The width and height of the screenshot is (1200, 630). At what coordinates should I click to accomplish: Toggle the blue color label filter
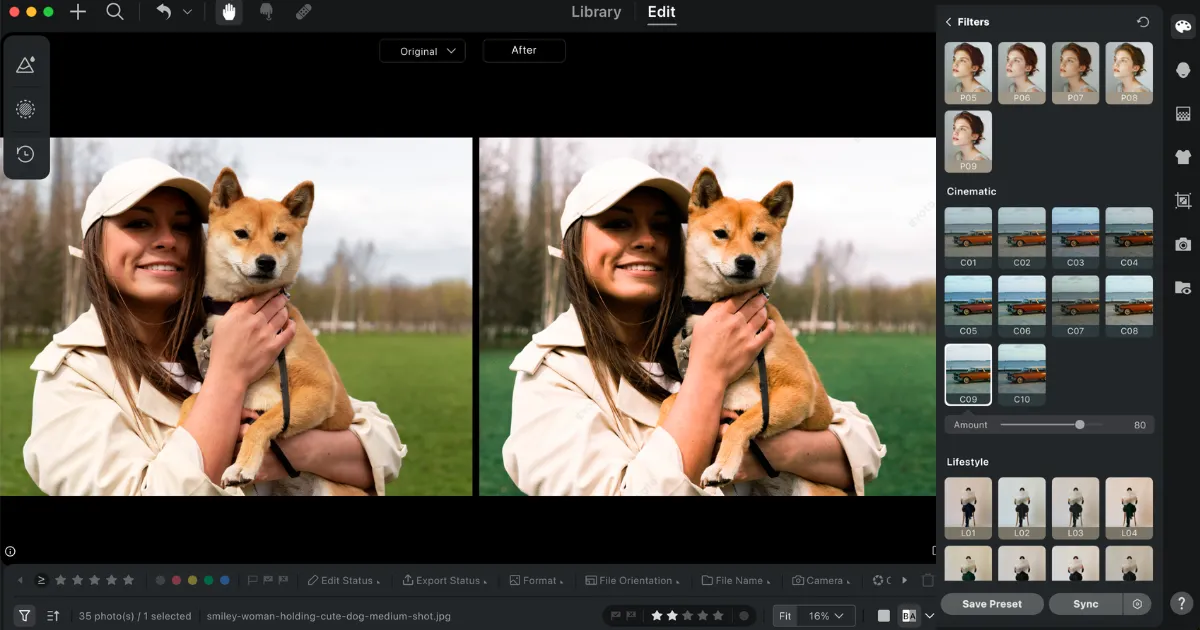point(225,580)
